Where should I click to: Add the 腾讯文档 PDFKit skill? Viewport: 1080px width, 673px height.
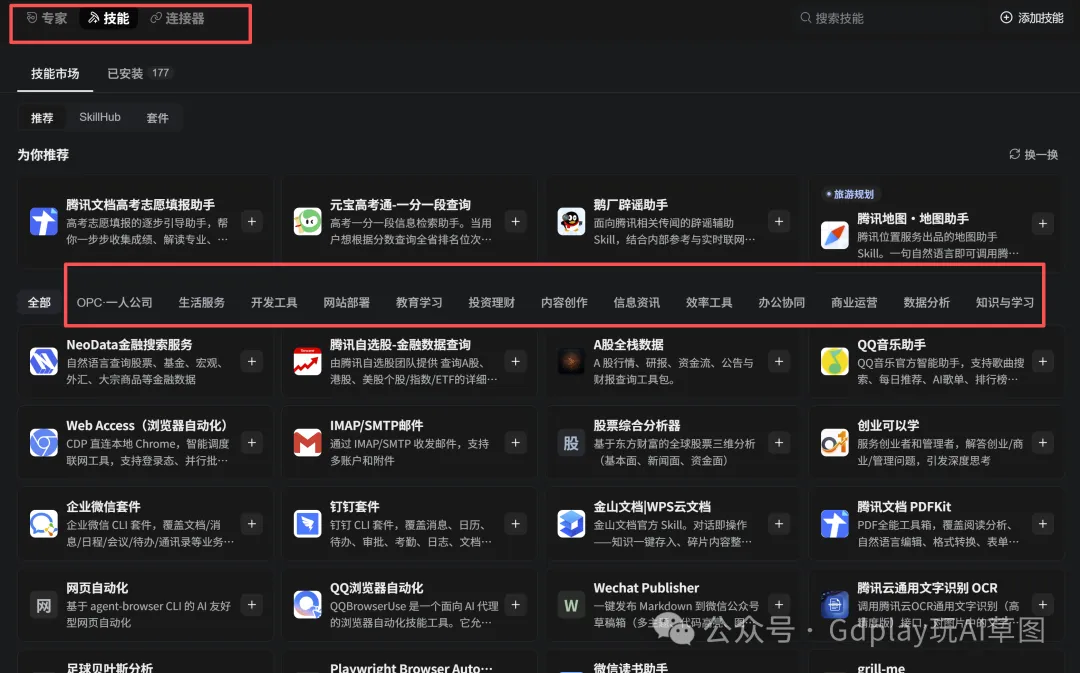[x=1043, y=524]
